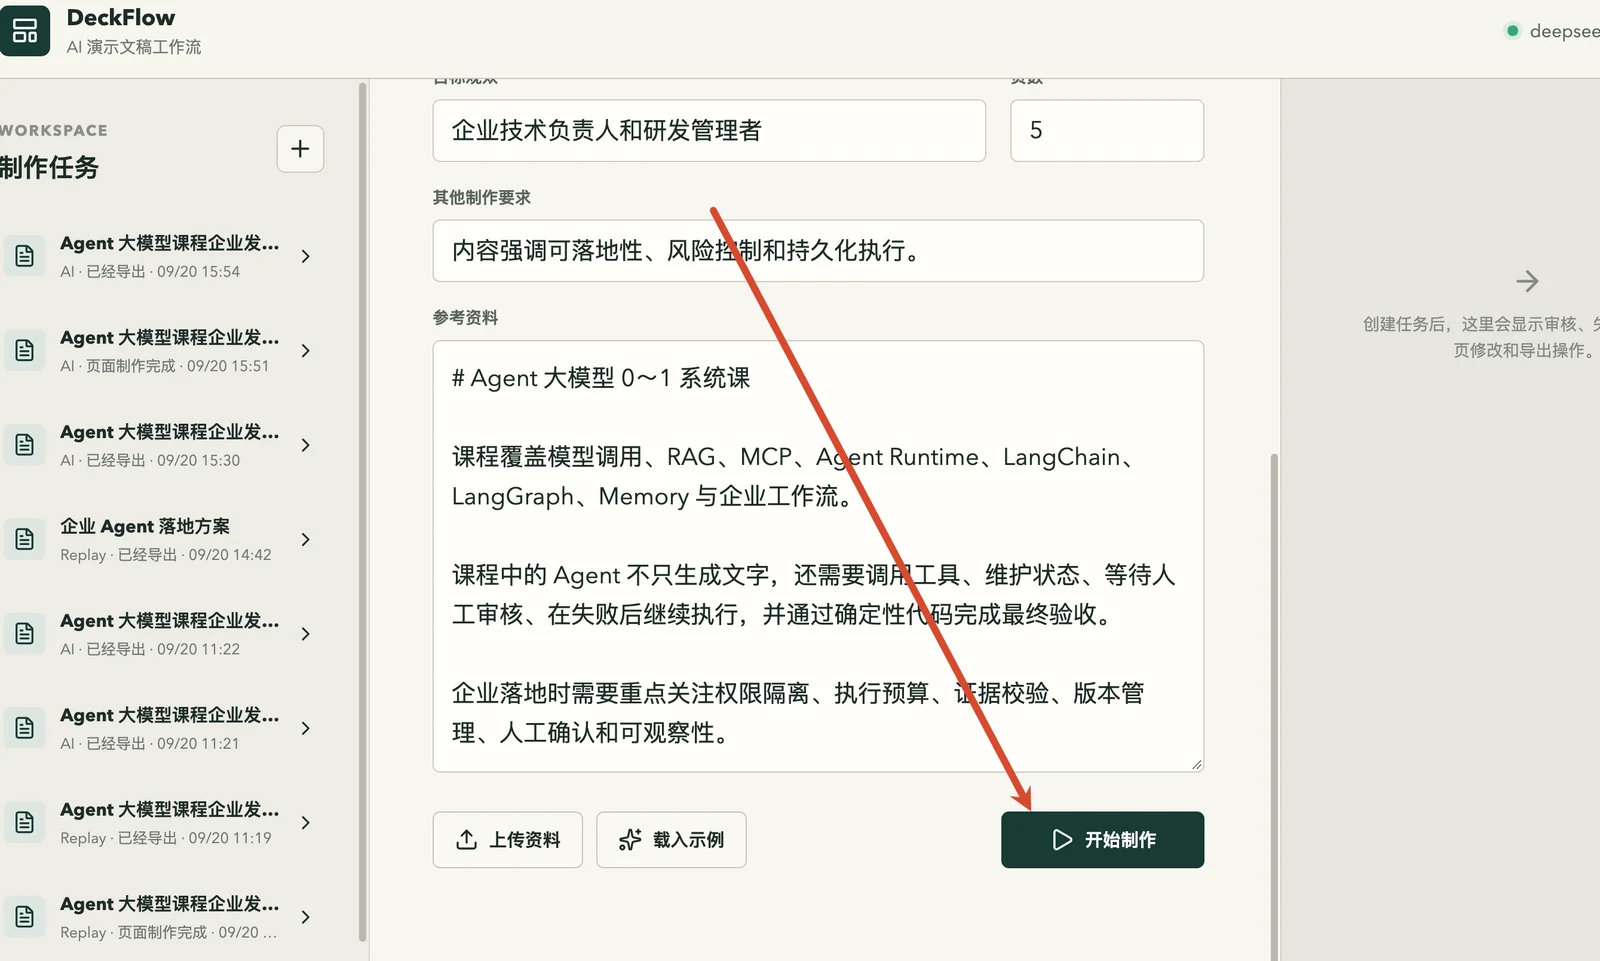Screen dimensions: 1600x961
Task: Click the green deepseek status dot
Action: tap(1513, 31)
